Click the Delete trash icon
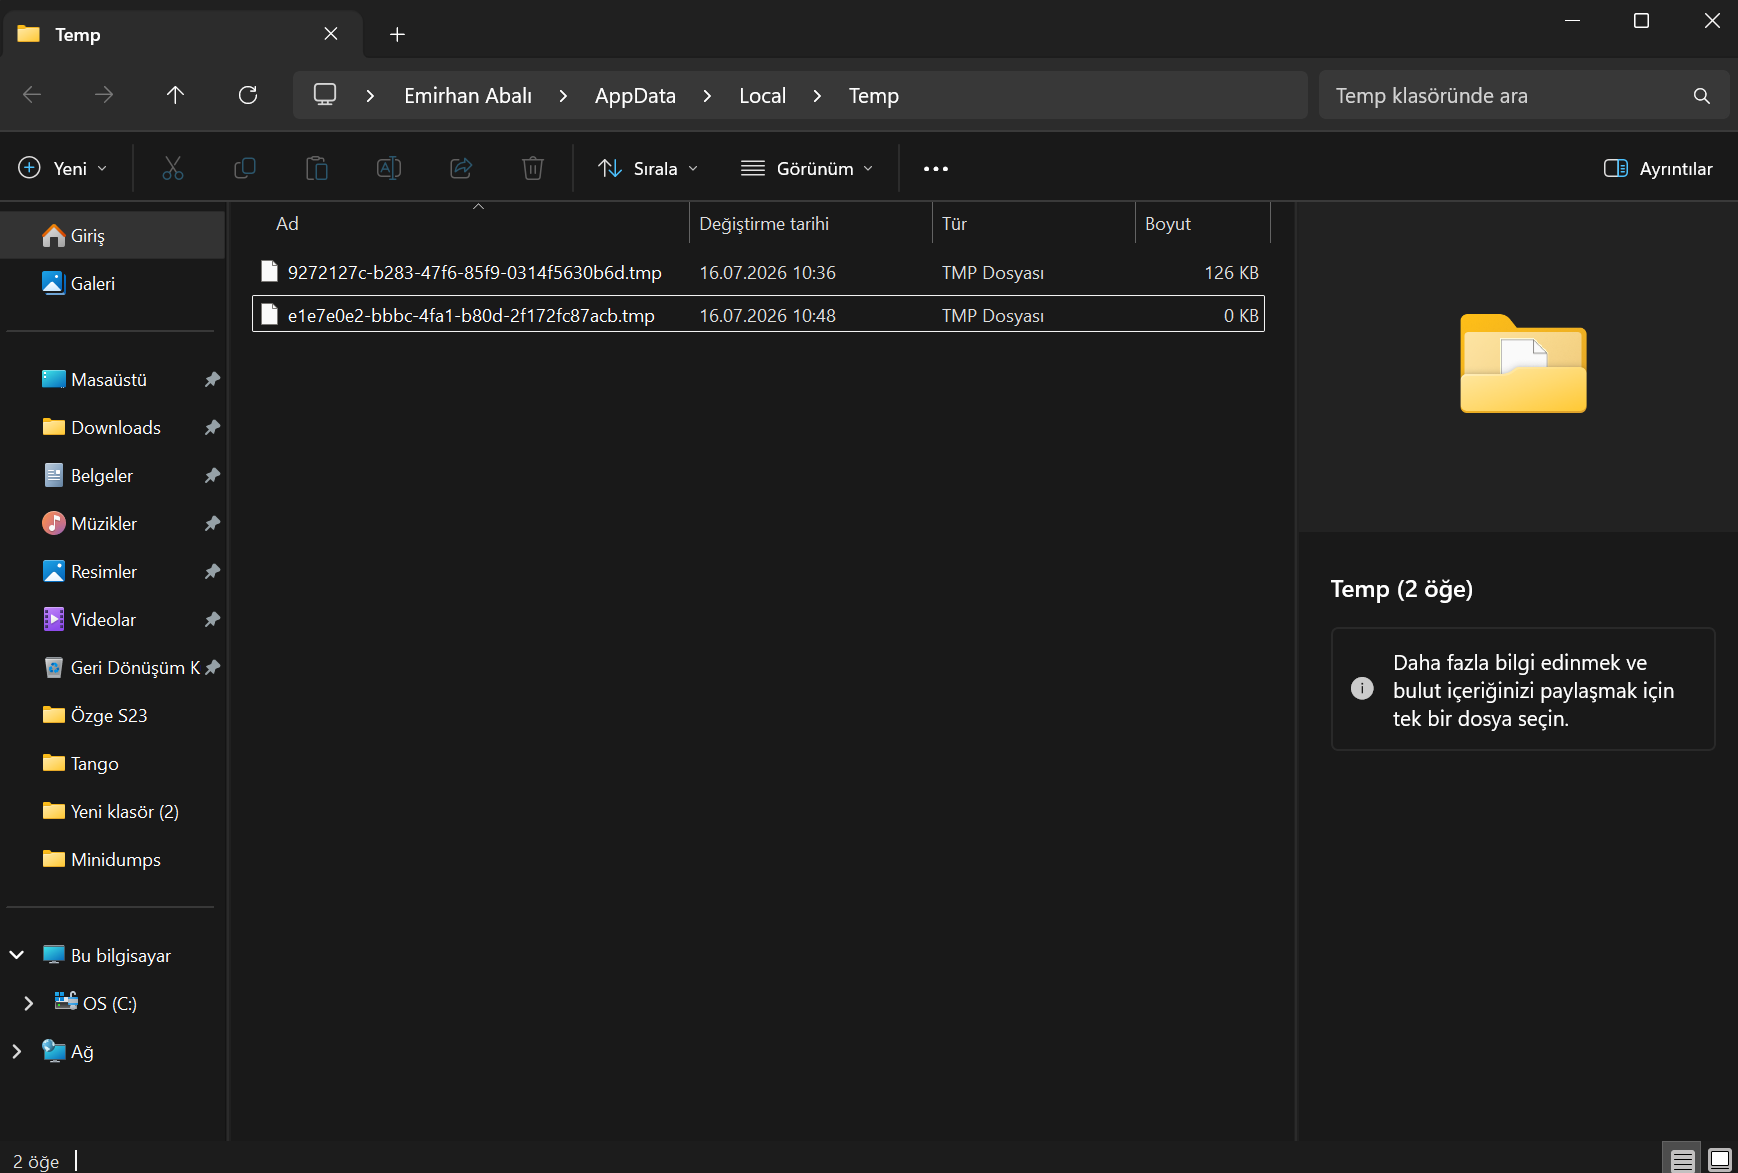1738x1173 pixels. (x=533, y=168)
